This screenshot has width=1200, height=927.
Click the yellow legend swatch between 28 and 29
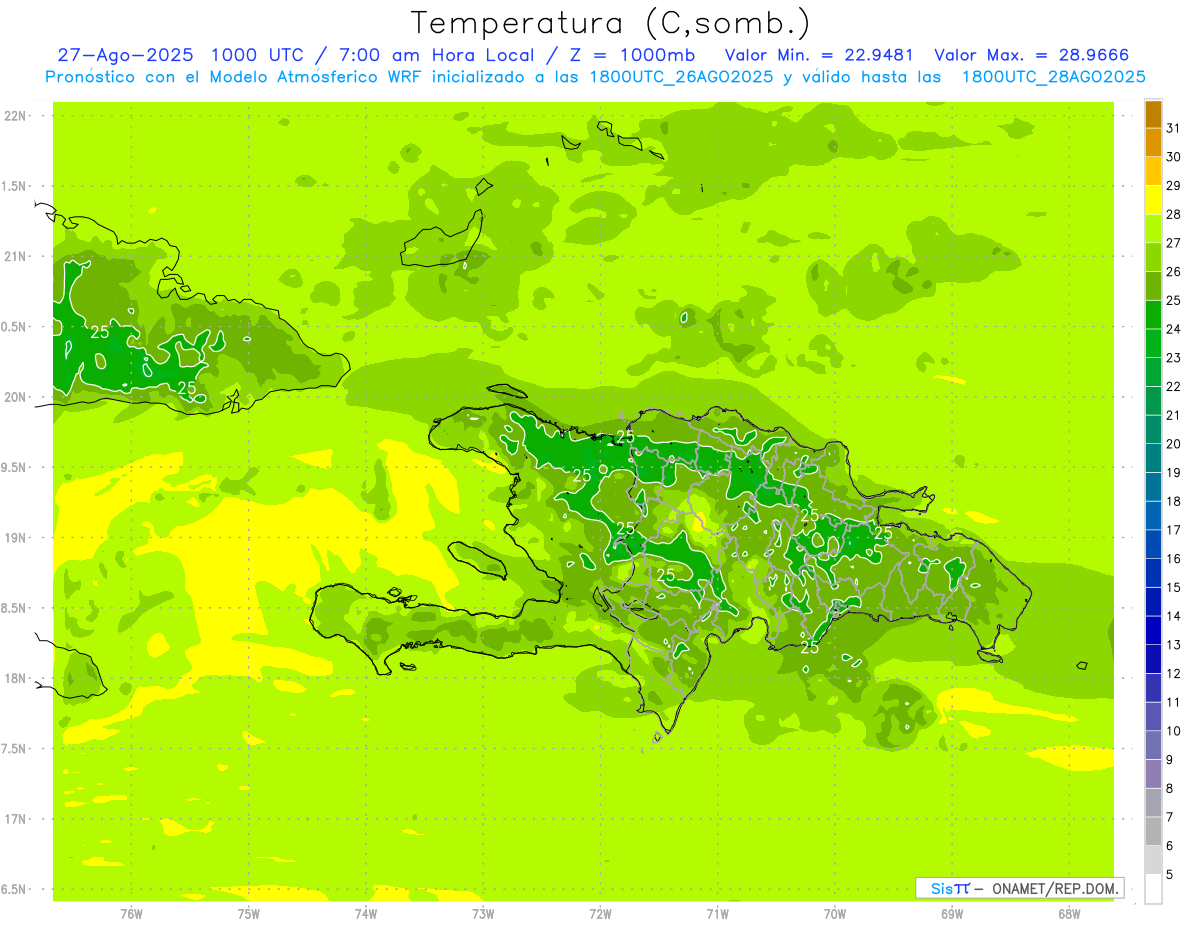pyautogui.click(x=1153, y=200)
